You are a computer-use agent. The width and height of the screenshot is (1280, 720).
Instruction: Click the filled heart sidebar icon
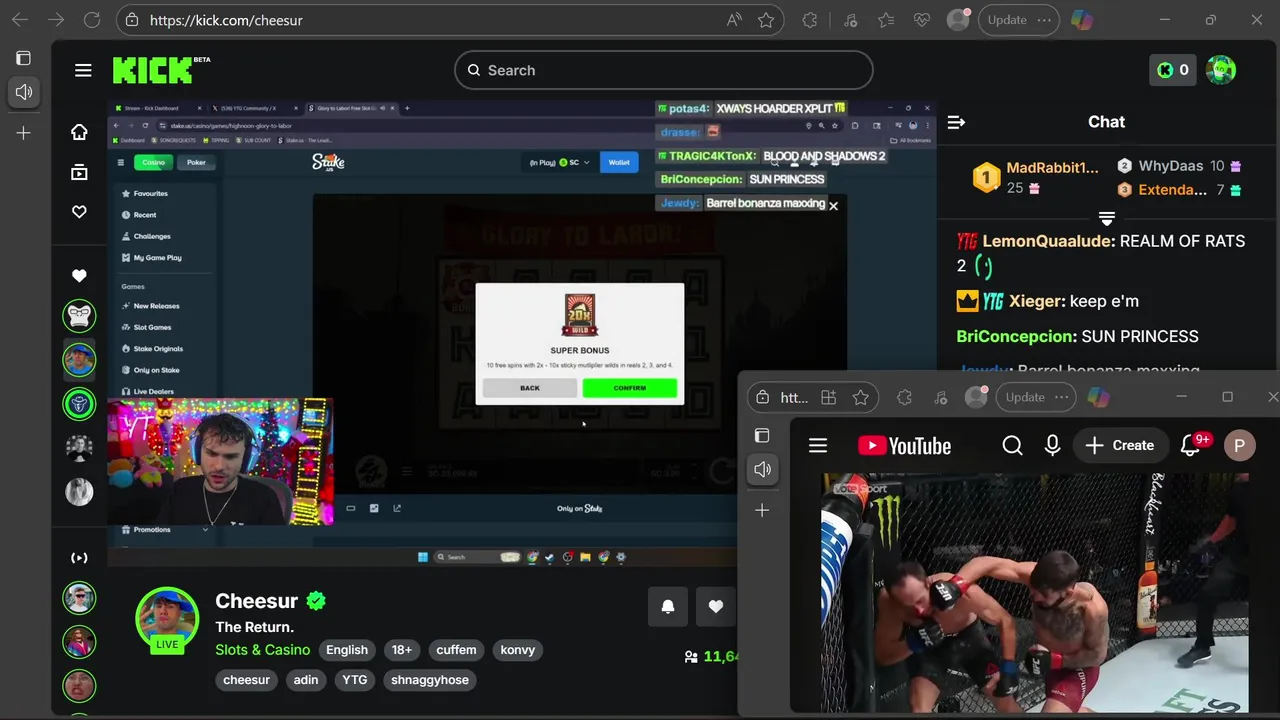79,275
